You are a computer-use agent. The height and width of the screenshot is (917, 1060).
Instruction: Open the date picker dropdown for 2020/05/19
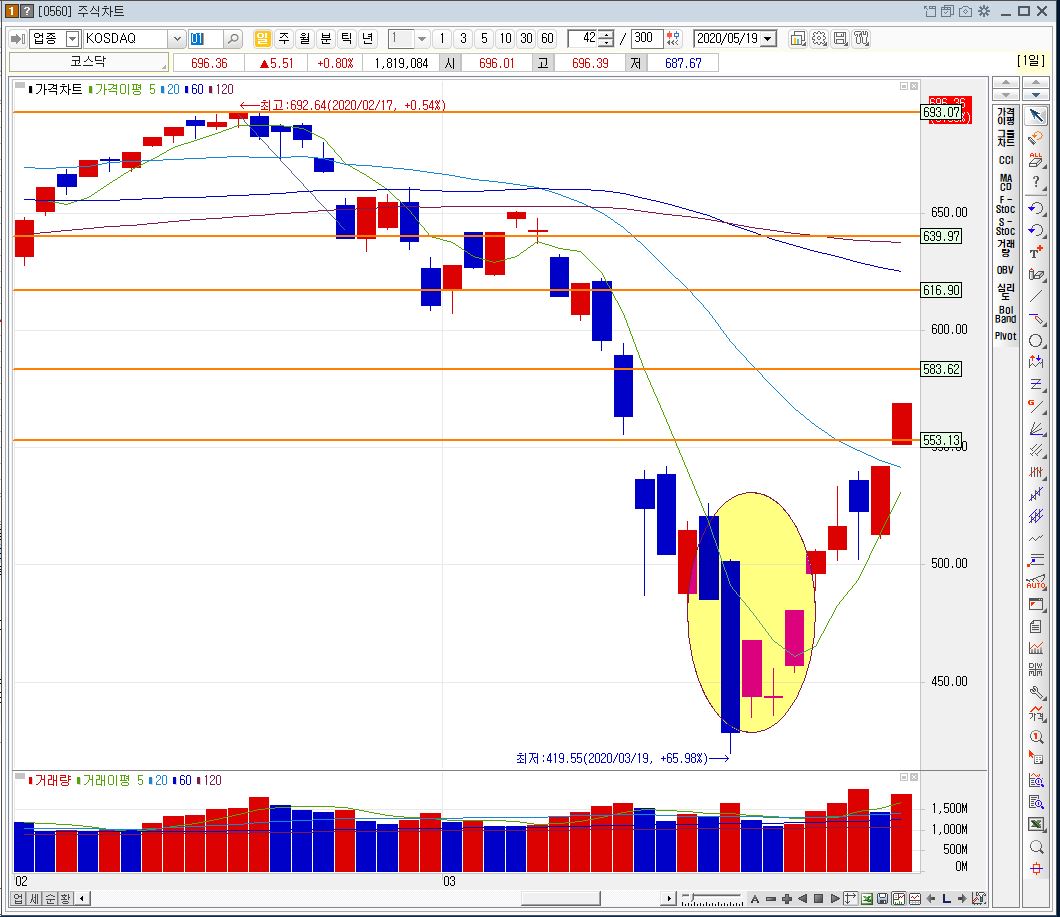(767, 39)
